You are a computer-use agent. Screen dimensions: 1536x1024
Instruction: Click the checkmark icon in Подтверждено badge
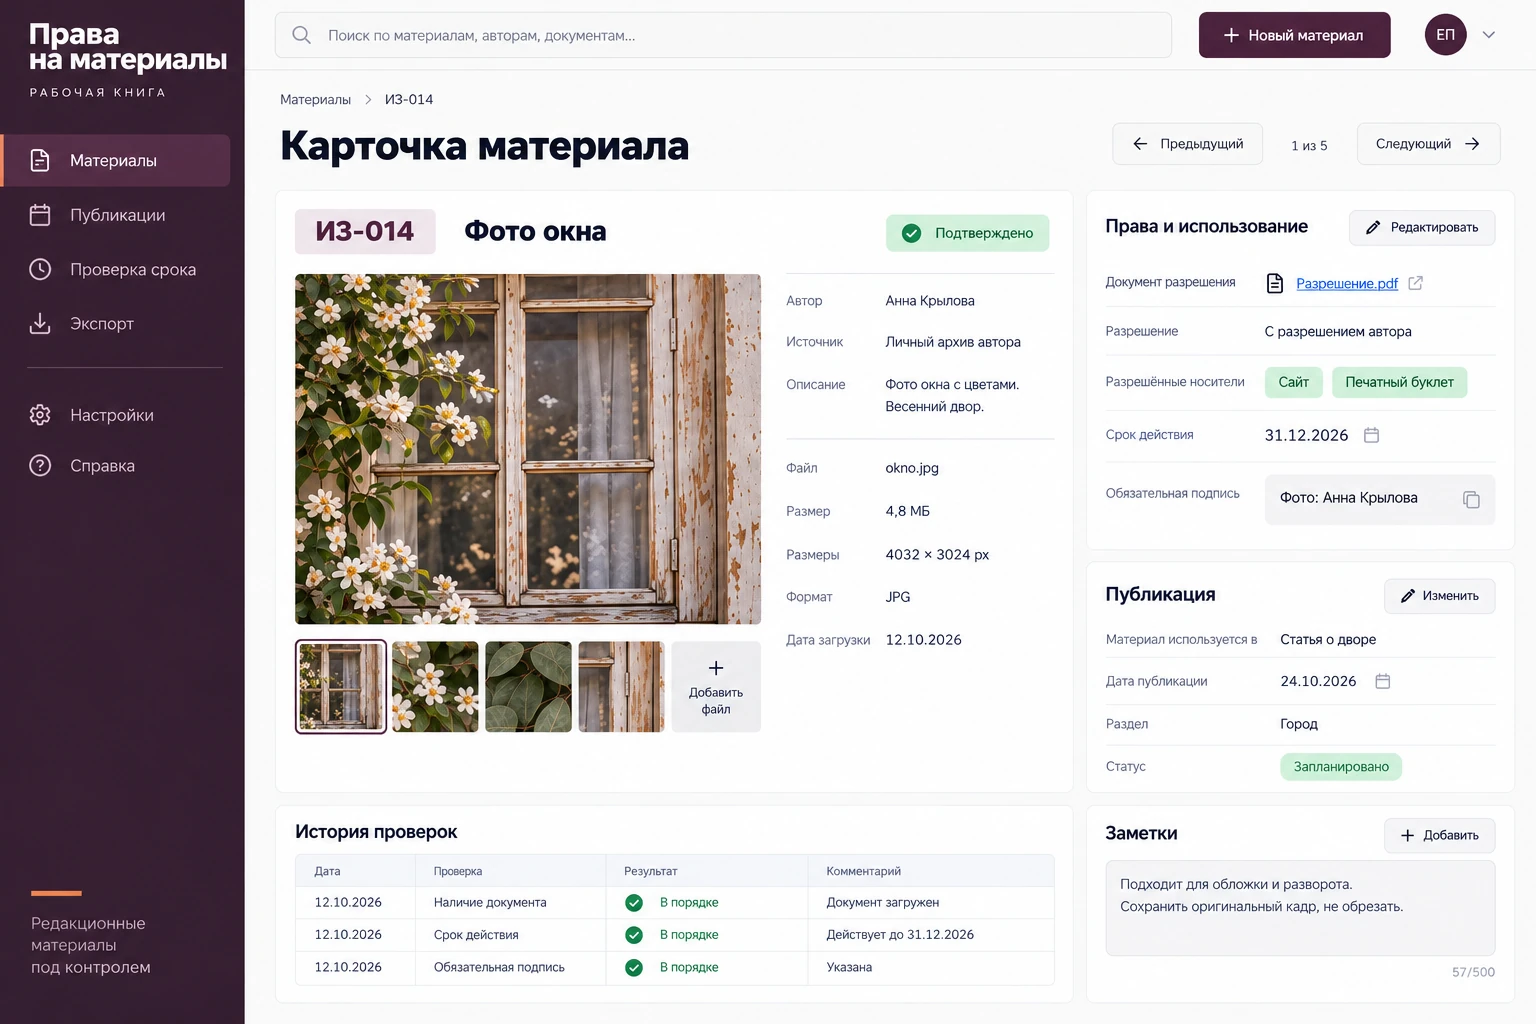pos(912,233)
